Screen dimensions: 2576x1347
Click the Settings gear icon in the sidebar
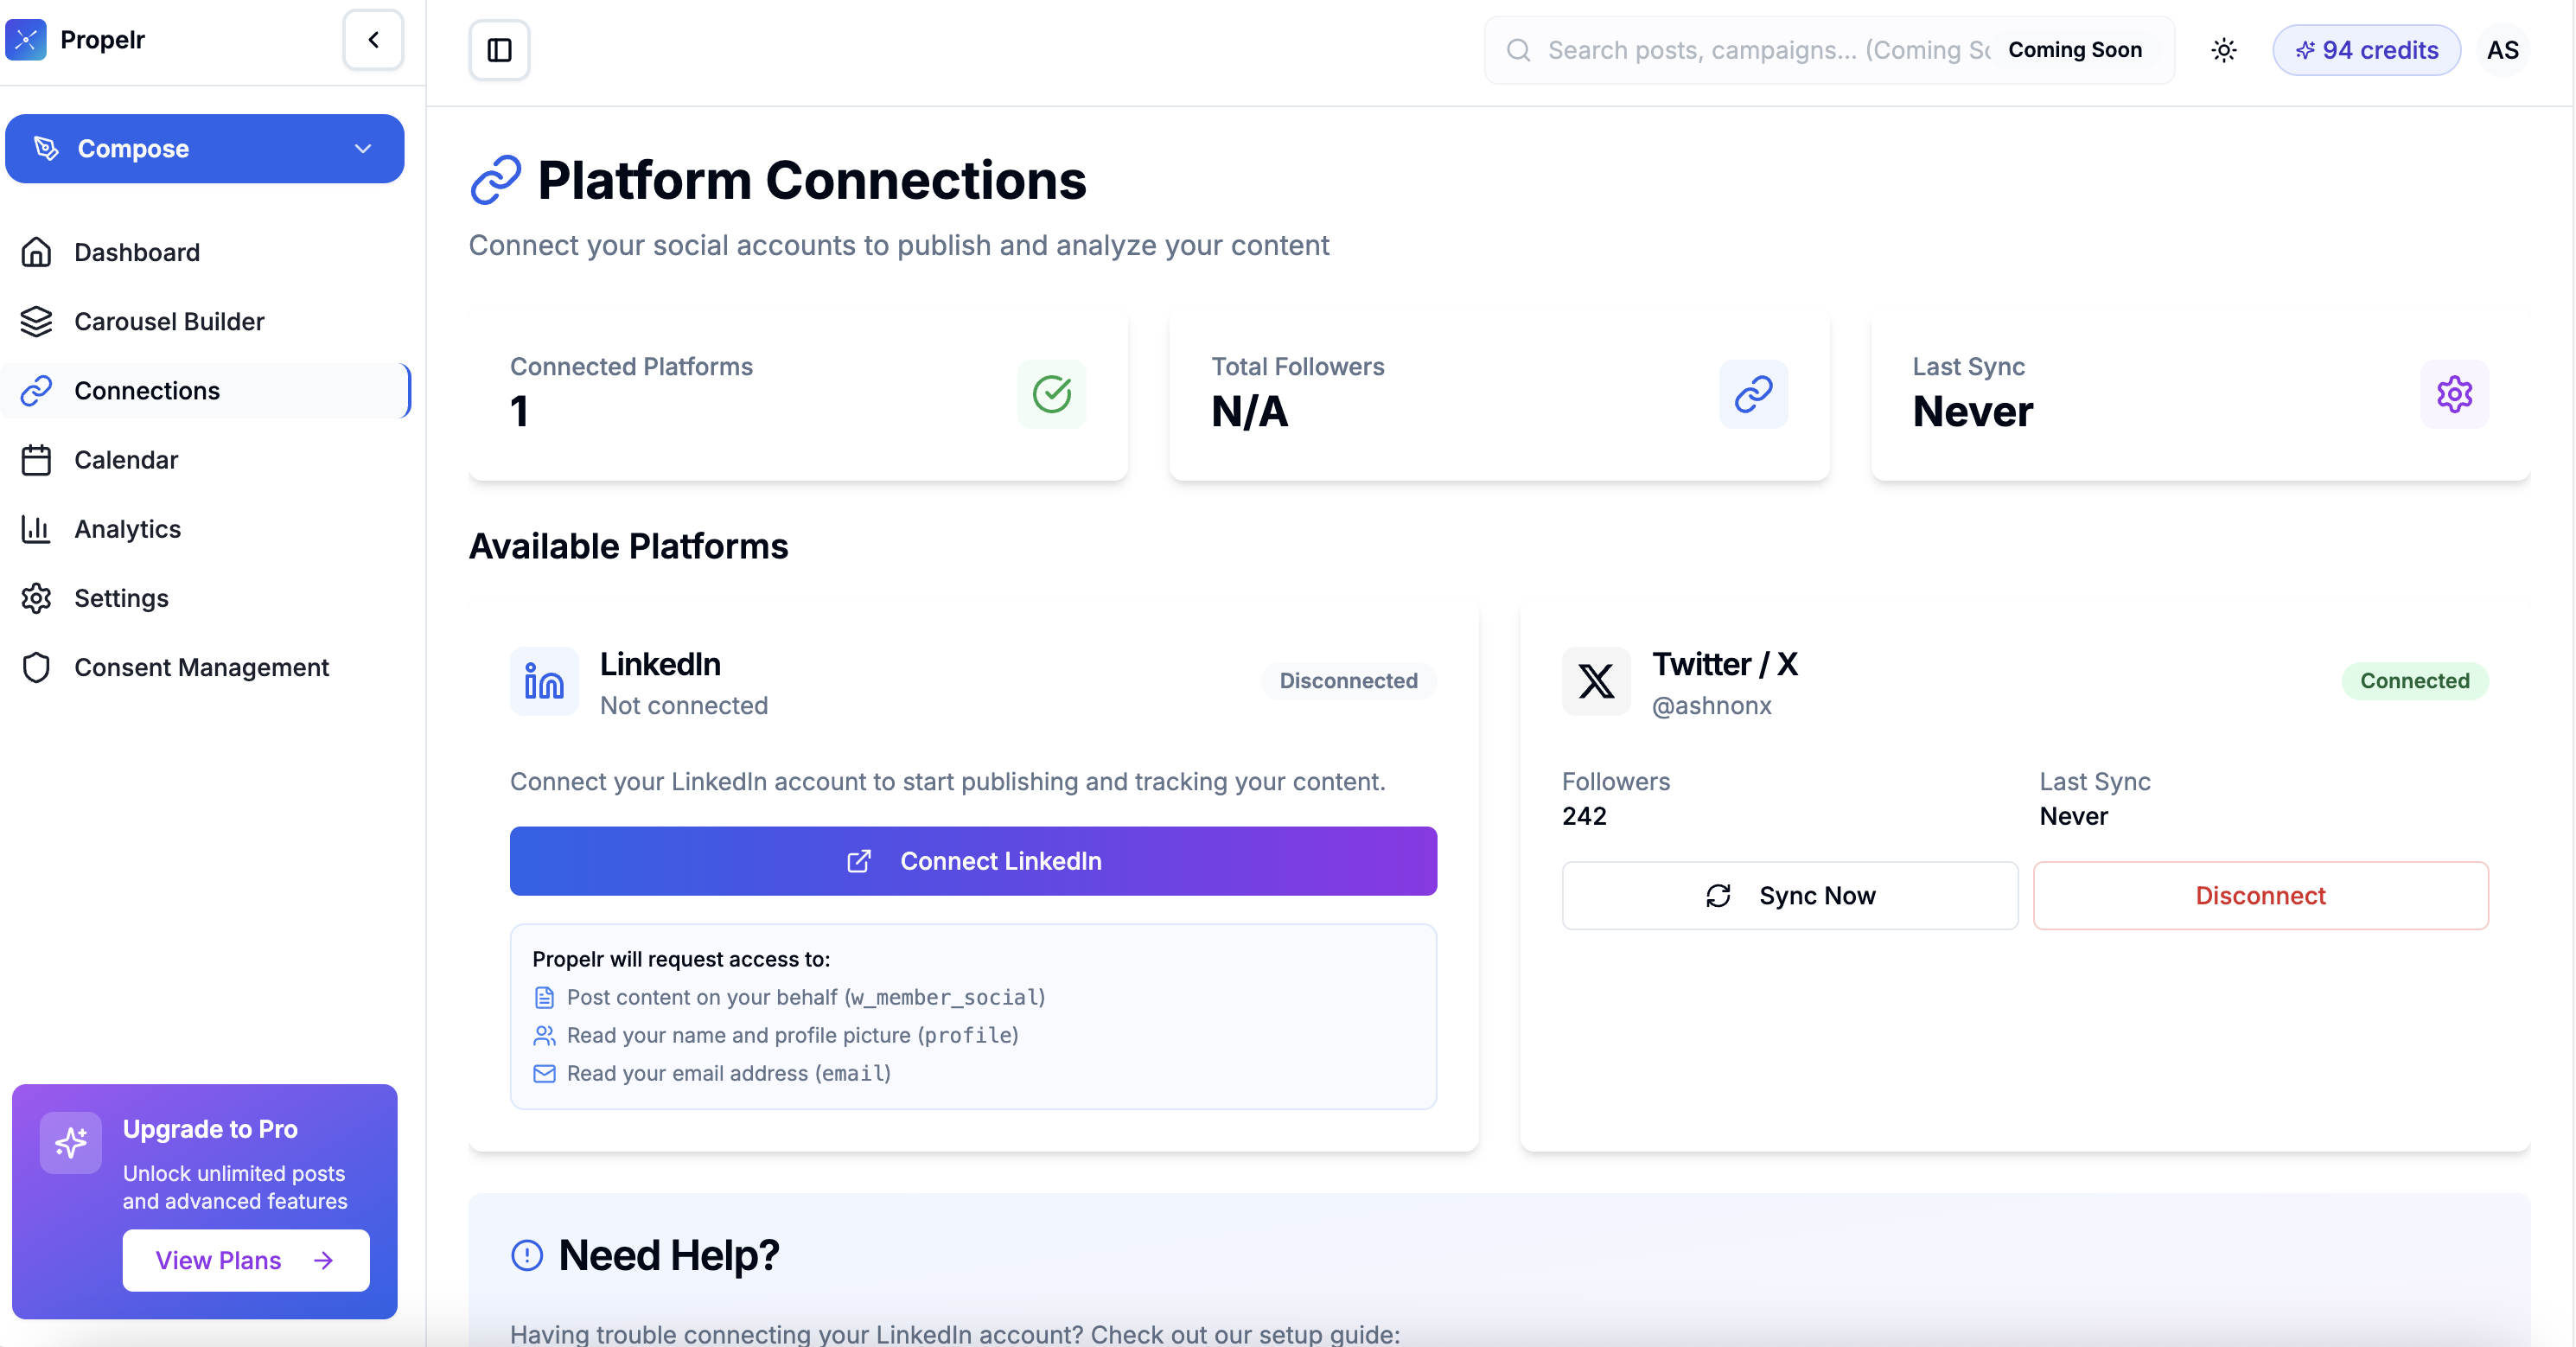(36, 598)
